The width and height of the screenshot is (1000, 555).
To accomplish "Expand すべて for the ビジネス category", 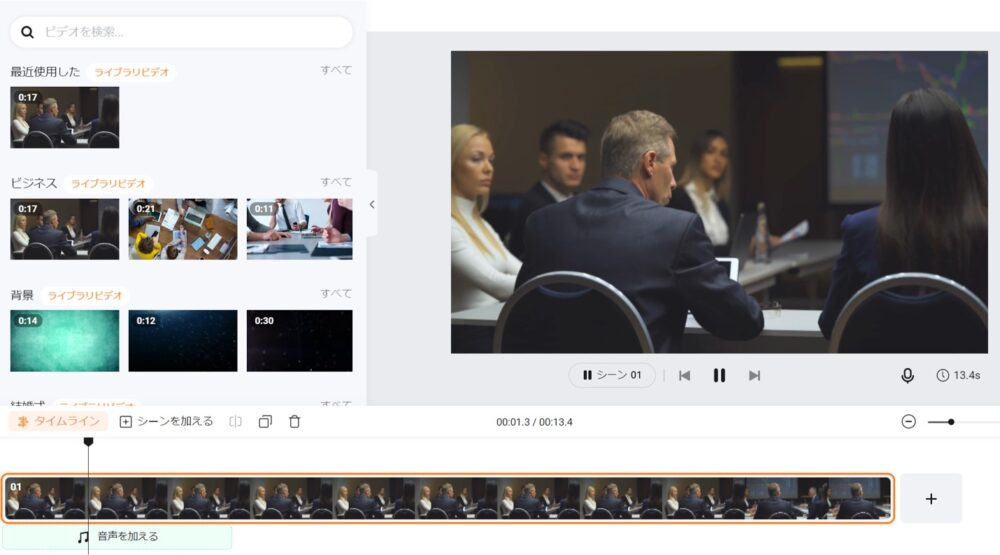I will (335, 182).
